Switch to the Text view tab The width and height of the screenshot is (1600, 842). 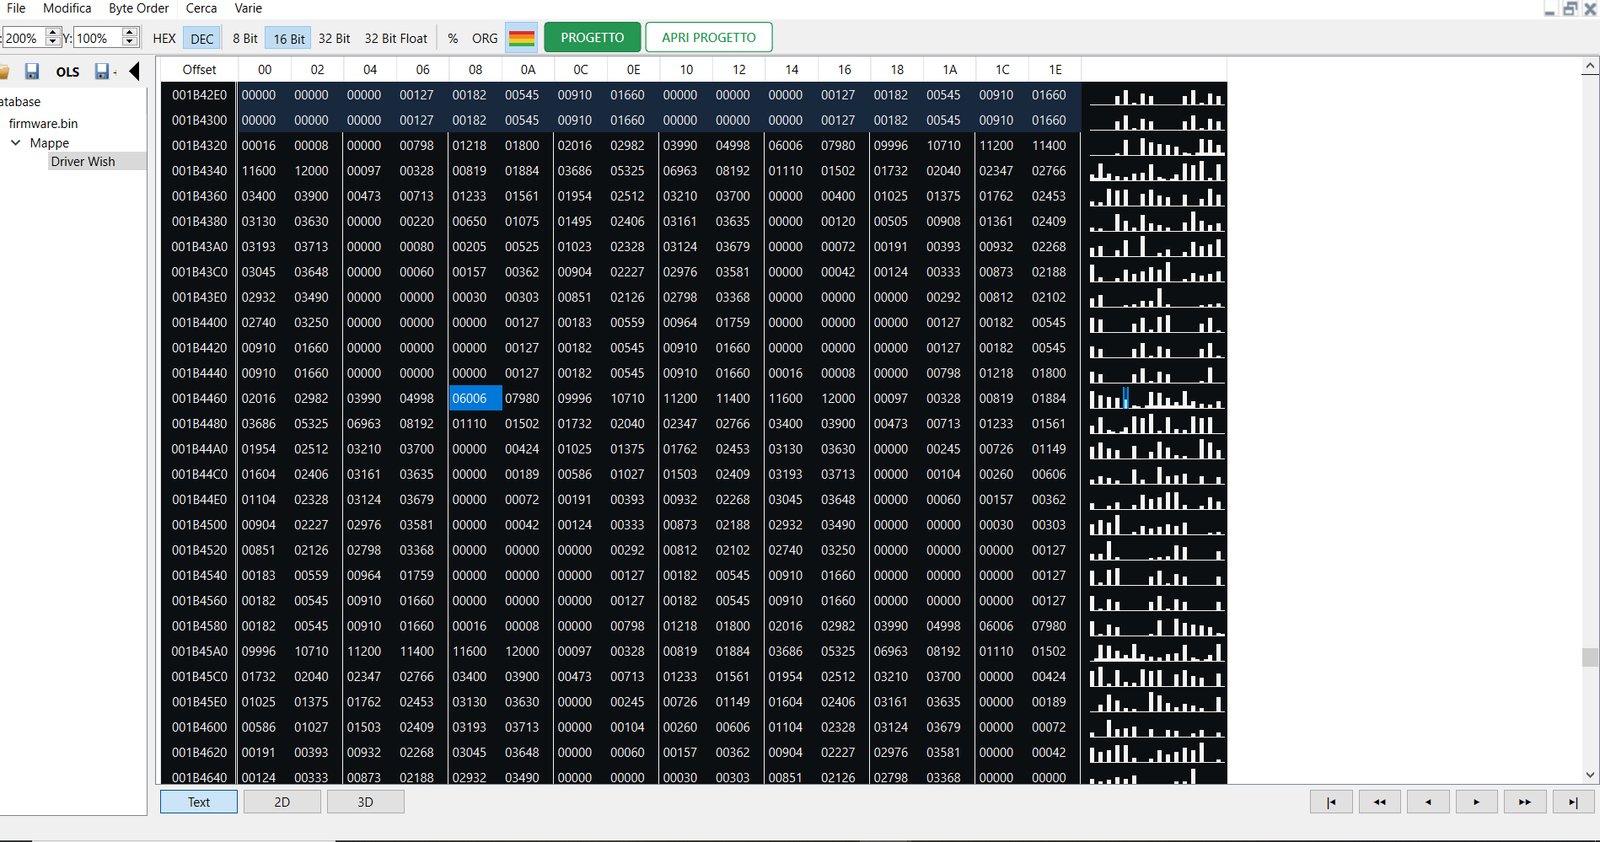(x=199, y=802)
